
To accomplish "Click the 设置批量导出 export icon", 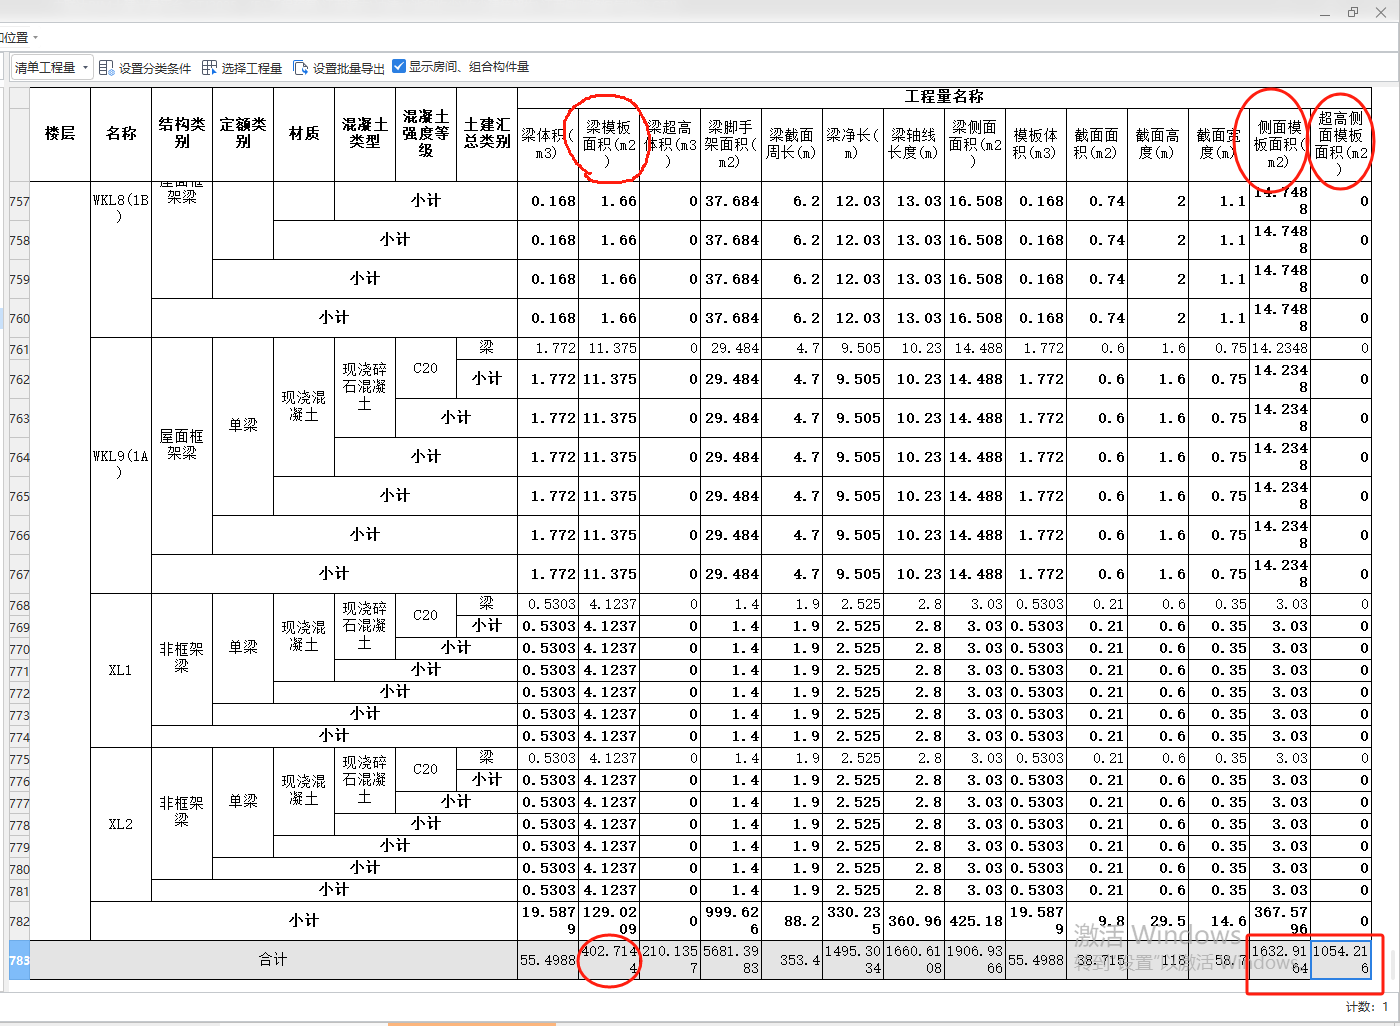I will tap(300, 68).
